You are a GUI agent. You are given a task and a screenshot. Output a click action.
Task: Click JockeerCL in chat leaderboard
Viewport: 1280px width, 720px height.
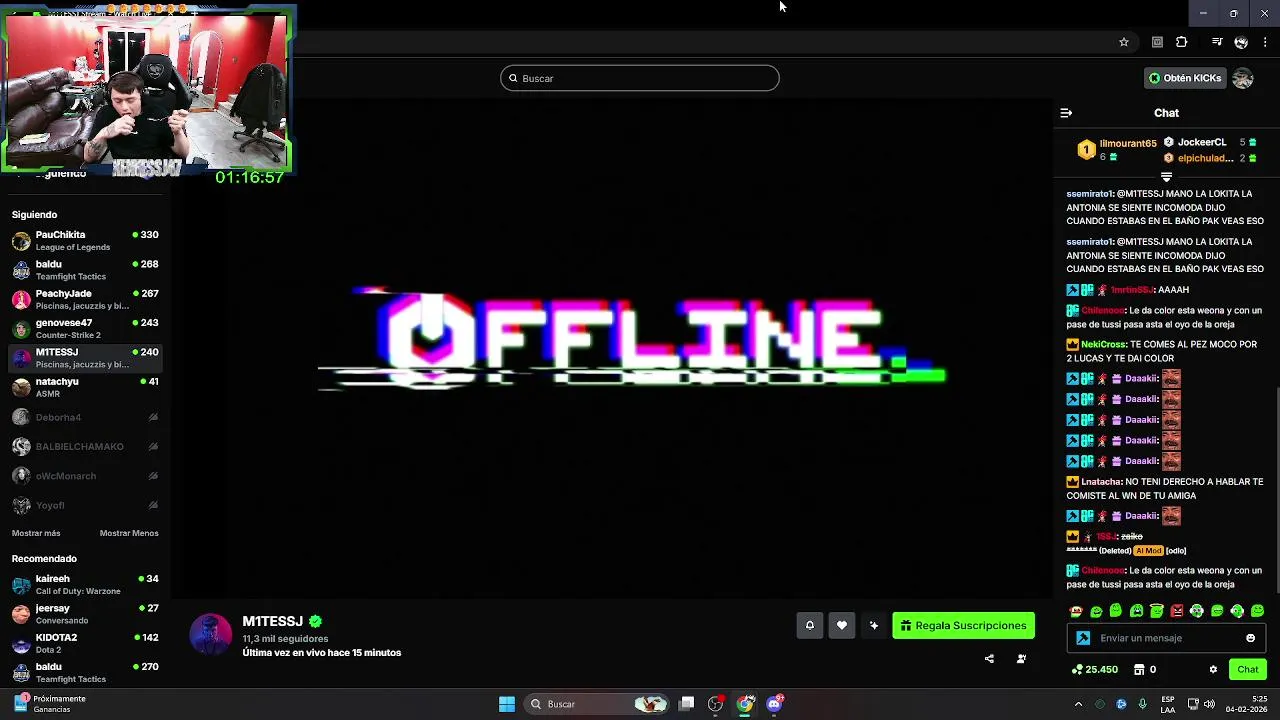[x=1201, y=142]
